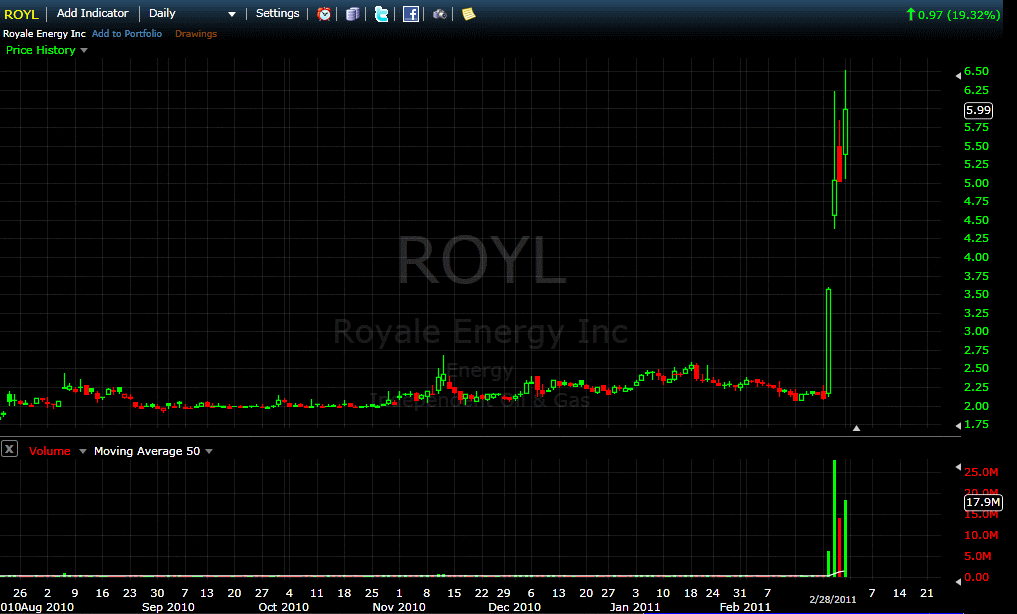
Task: Click the ROYL ticker symbol
Action: click(21, 14)
